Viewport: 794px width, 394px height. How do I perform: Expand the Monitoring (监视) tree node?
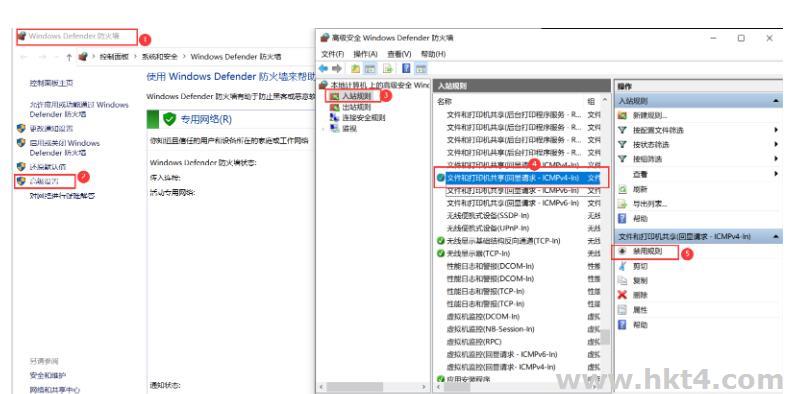tap(324, 129)
